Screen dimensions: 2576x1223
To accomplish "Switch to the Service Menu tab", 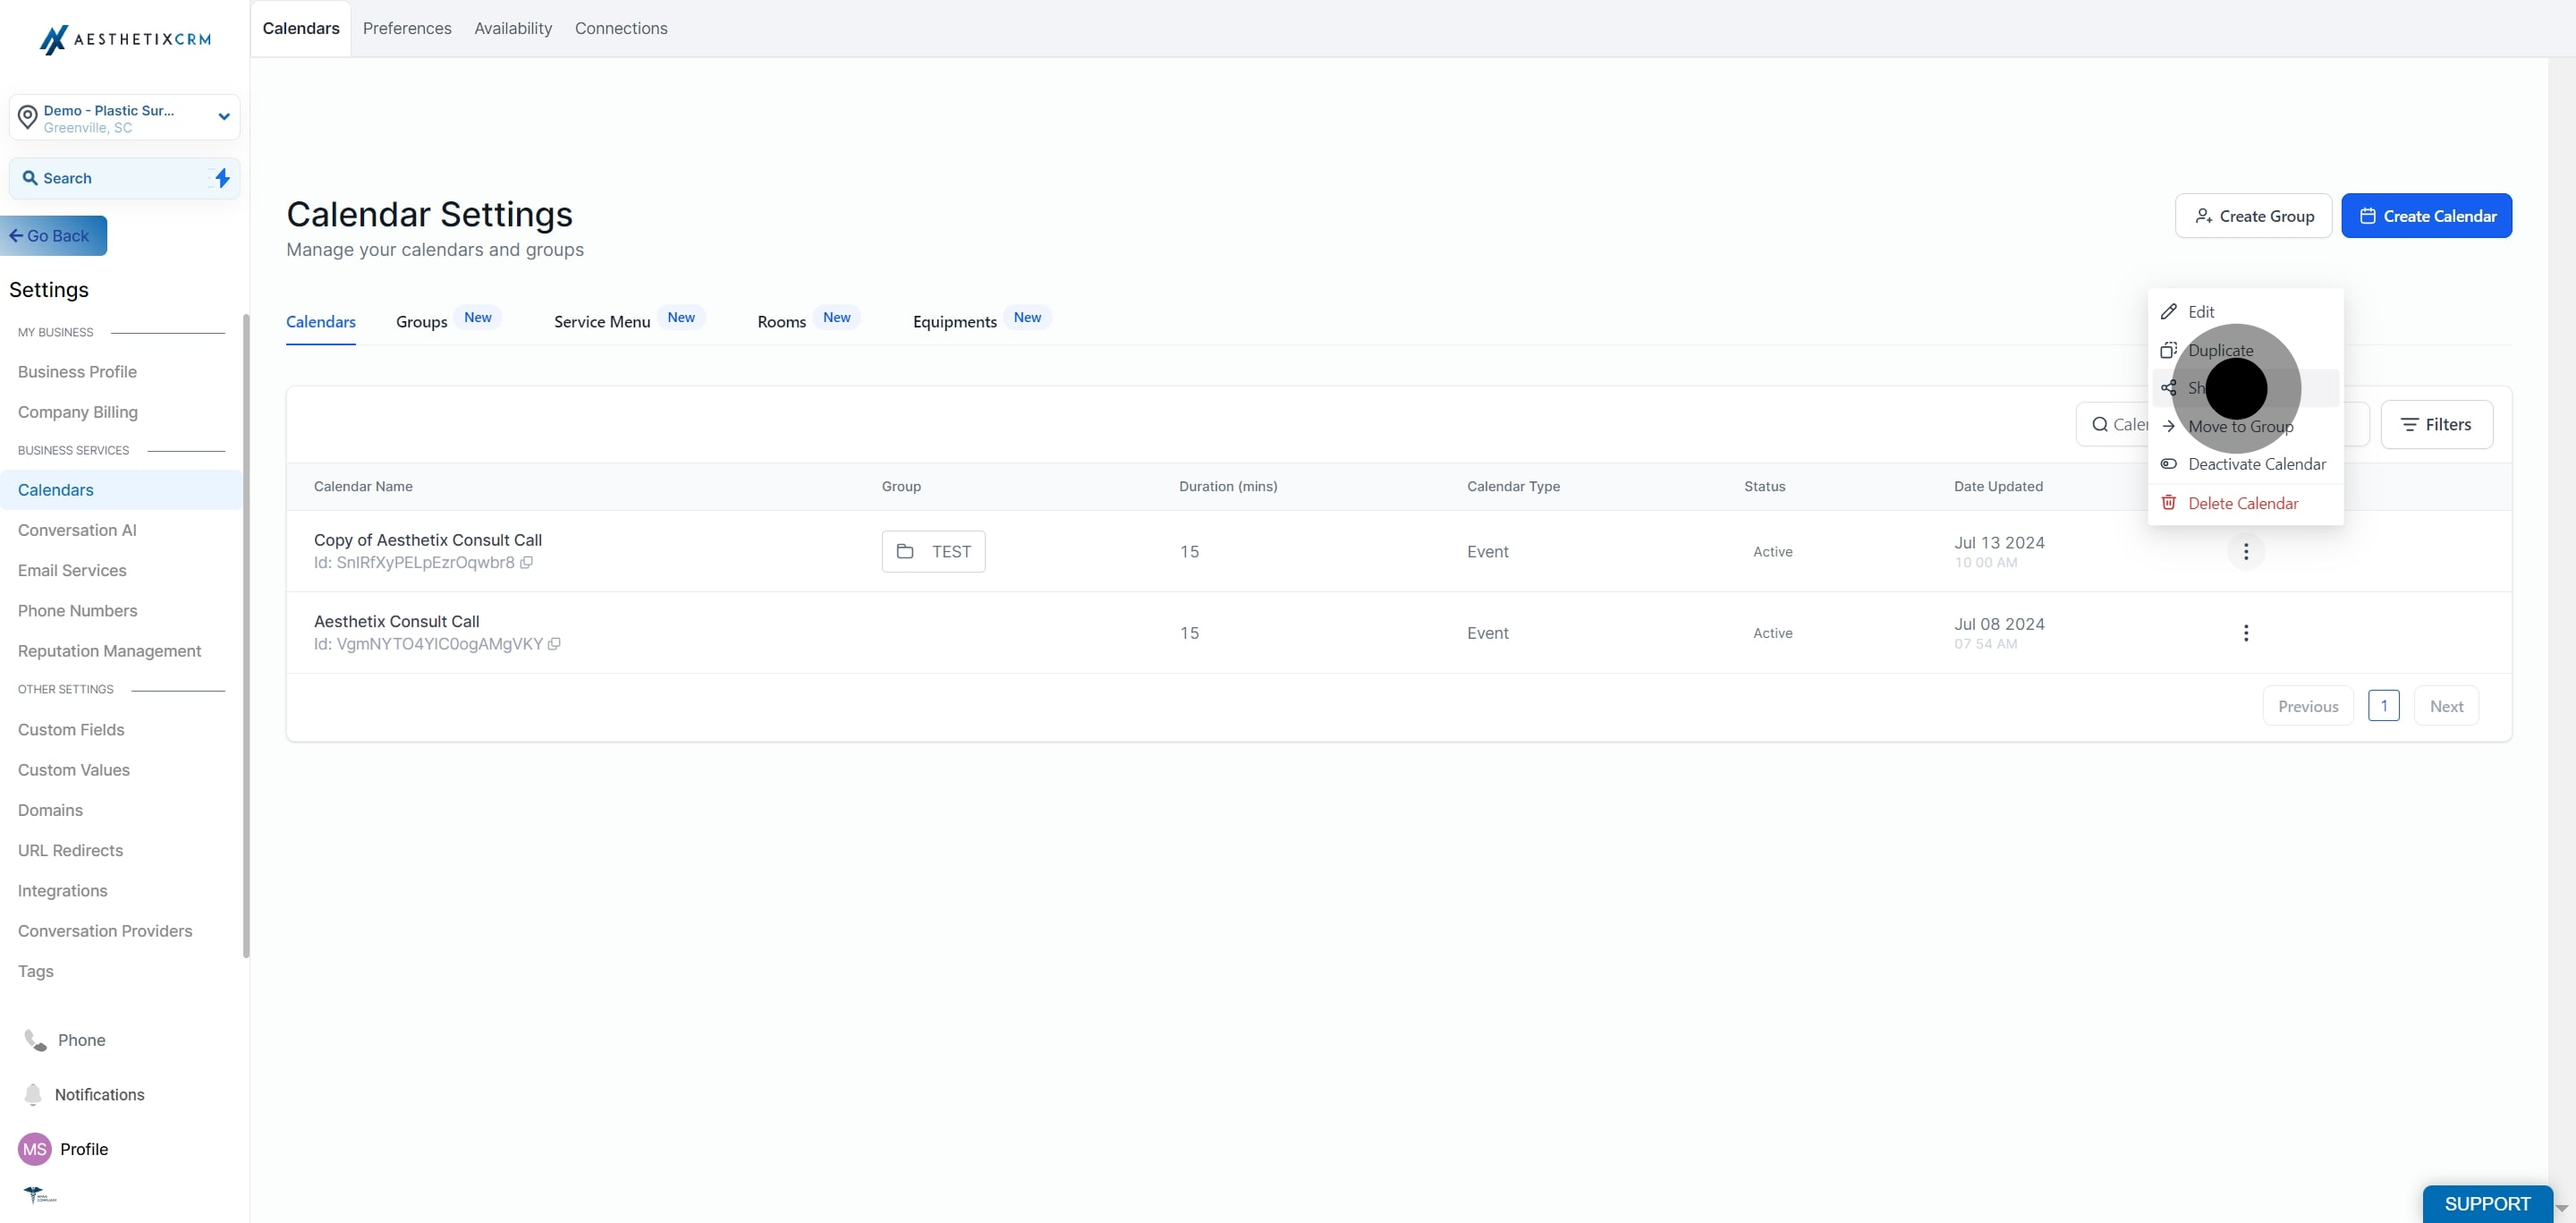I will click(x=602, y=322).
